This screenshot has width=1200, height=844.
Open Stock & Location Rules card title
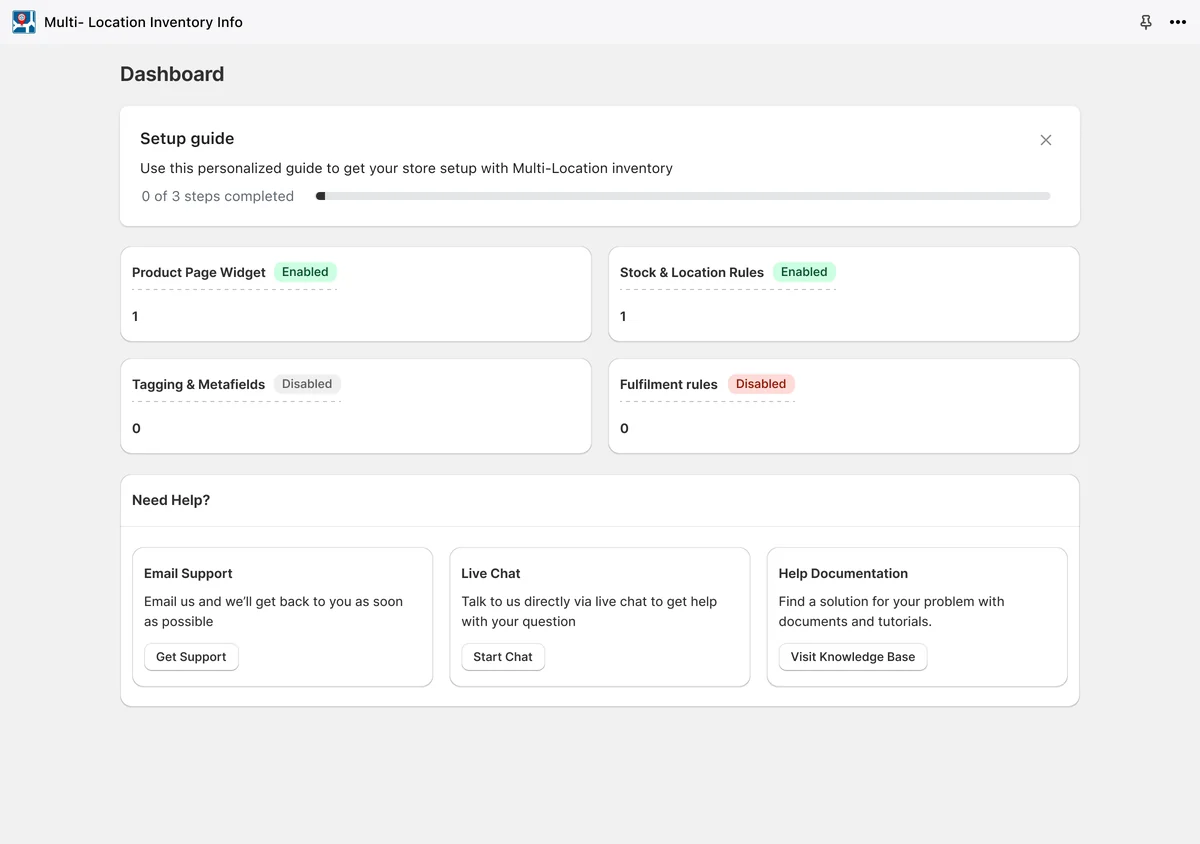(x=692, y=272)
